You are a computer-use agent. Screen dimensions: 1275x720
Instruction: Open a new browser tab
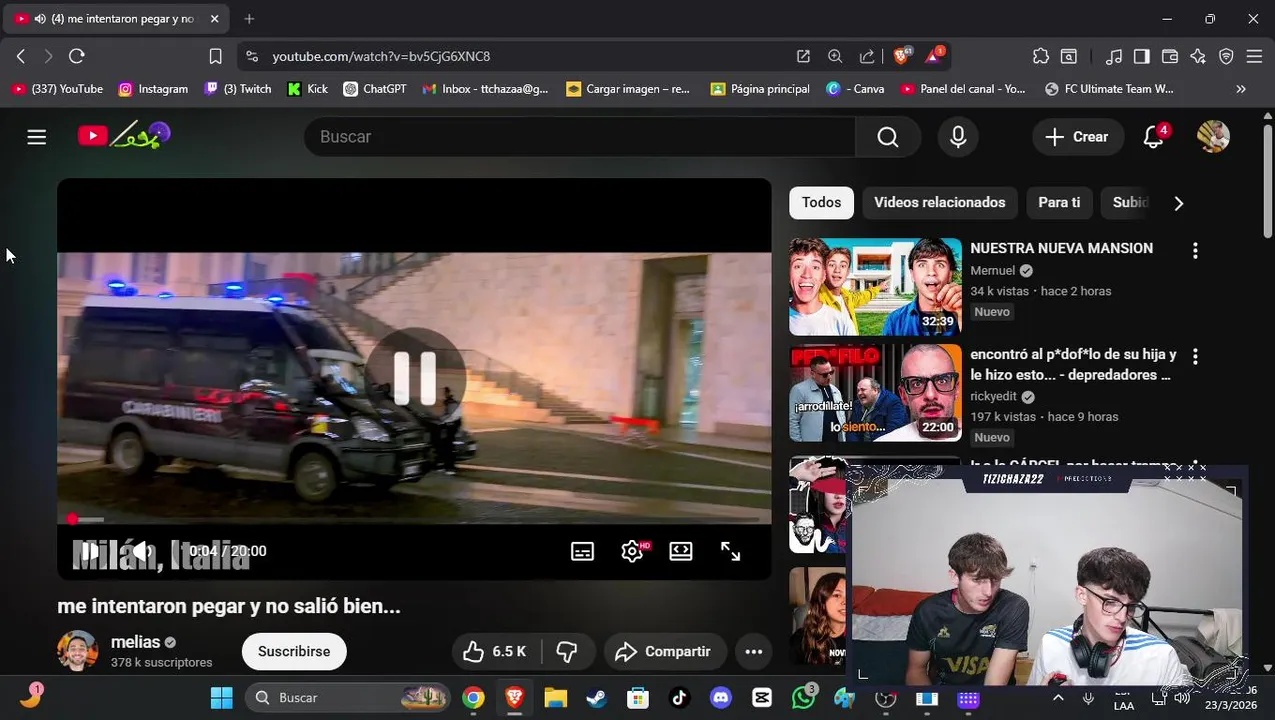point(249,19)
